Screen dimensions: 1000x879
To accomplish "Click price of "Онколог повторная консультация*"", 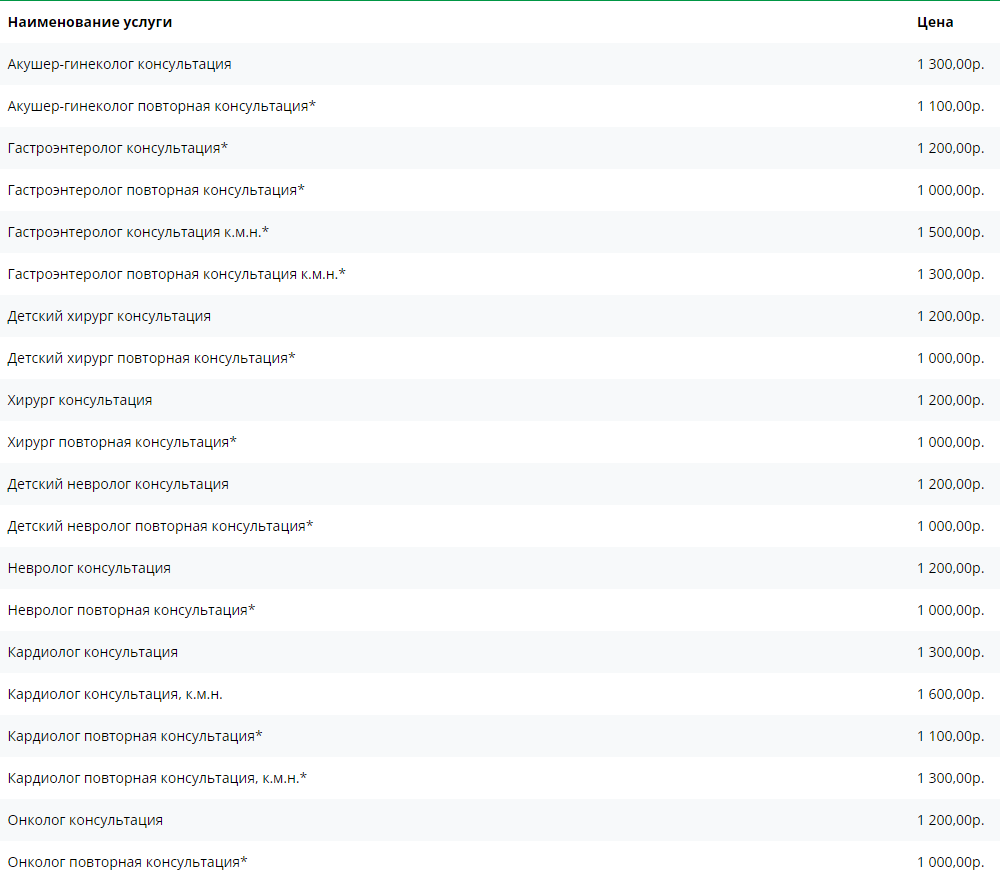I will pyautogui.click(x=950, y=862).
